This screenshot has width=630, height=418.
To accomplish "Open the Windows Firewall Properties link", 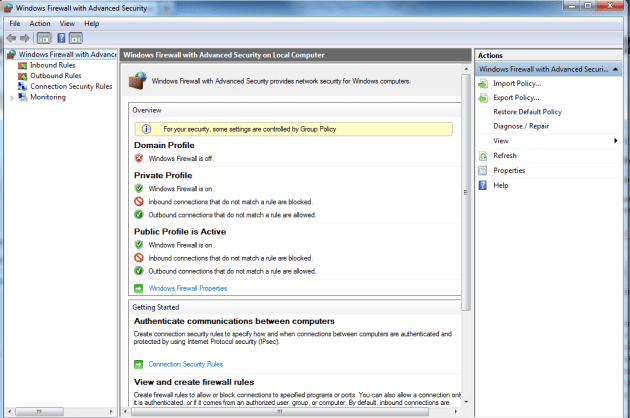I will click(x=188, y=289).
